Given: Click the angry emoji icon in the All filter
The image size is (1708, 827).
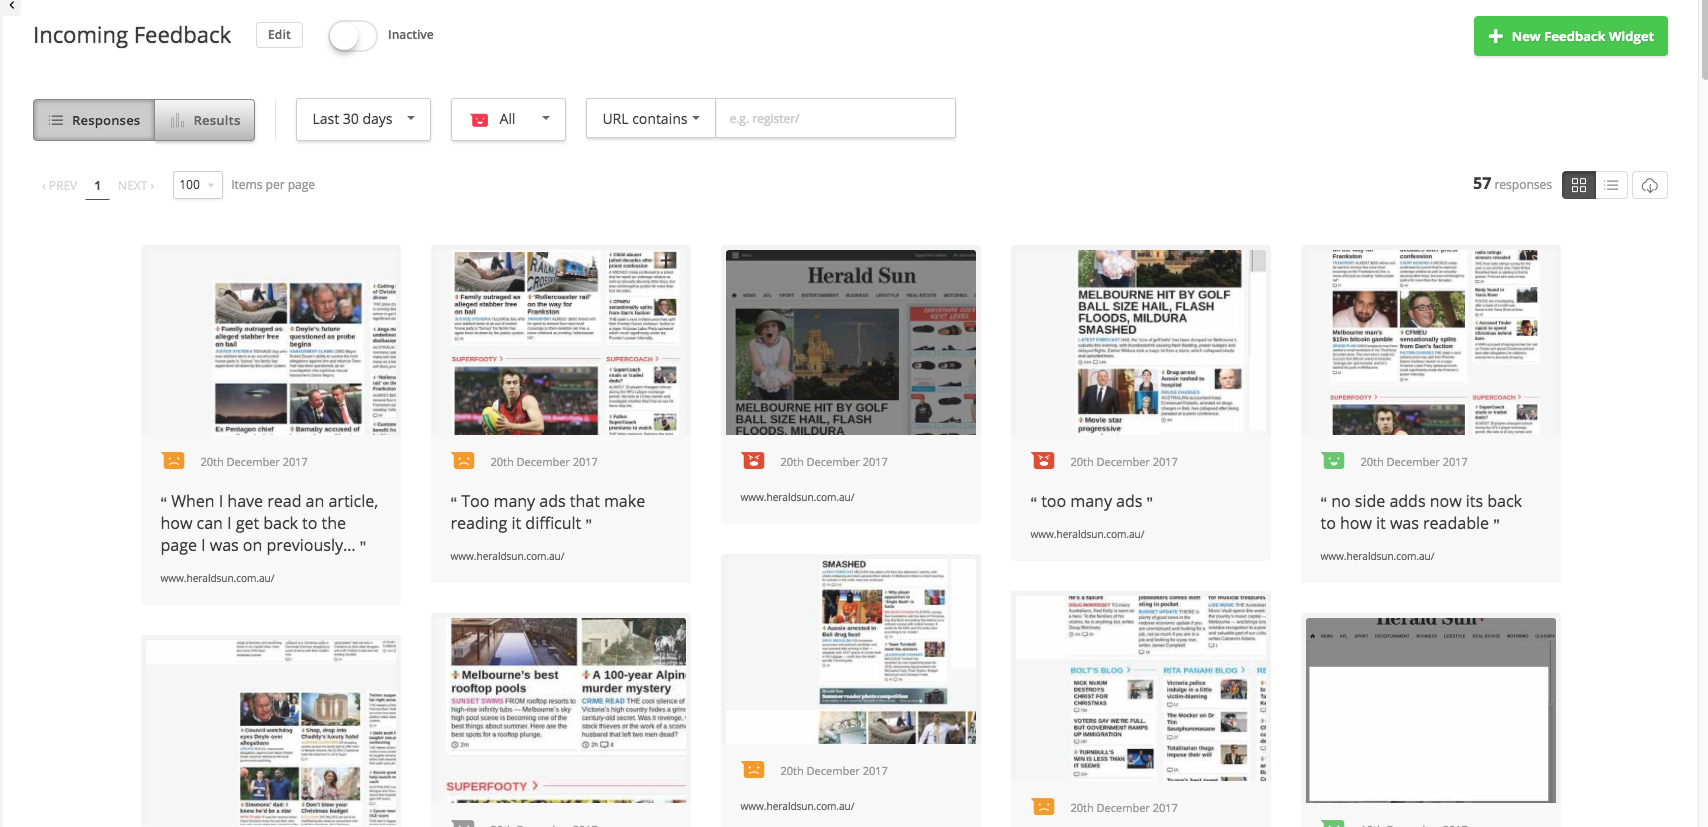Looking at the screenshot, I should (479, 120).
